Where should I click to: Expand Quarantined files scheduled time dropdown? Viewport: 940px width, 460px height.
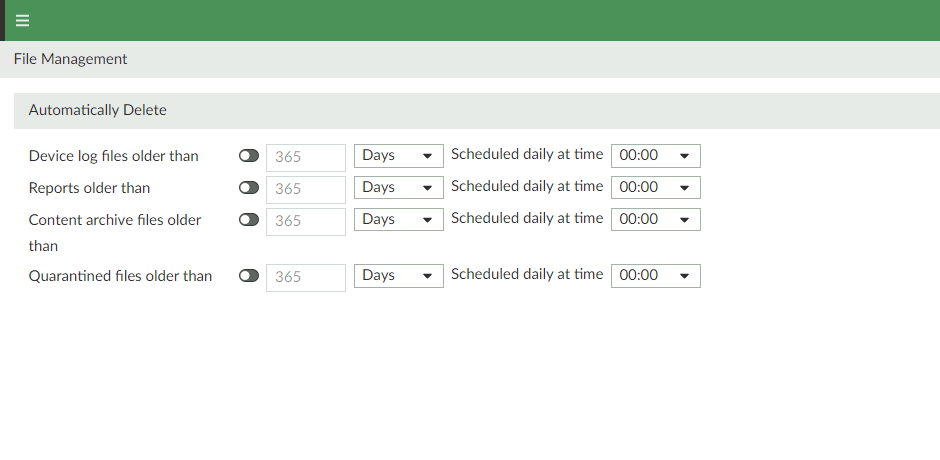click(655, 276)
